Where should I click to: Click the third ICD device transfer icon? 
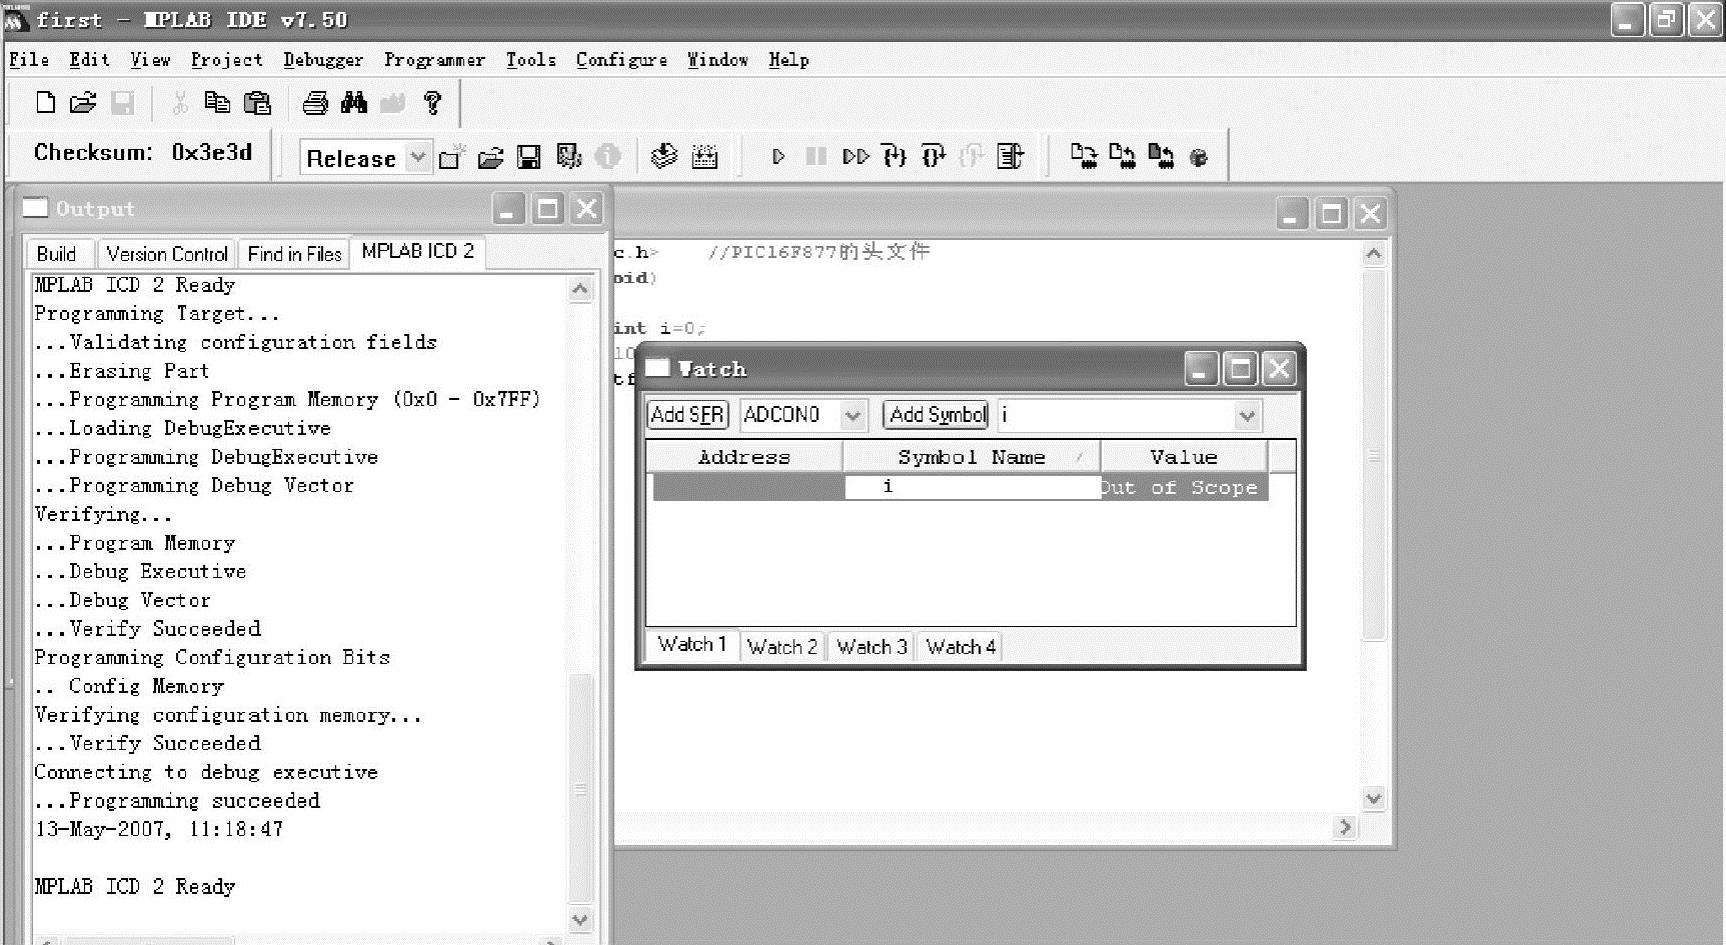point(1161,156)
